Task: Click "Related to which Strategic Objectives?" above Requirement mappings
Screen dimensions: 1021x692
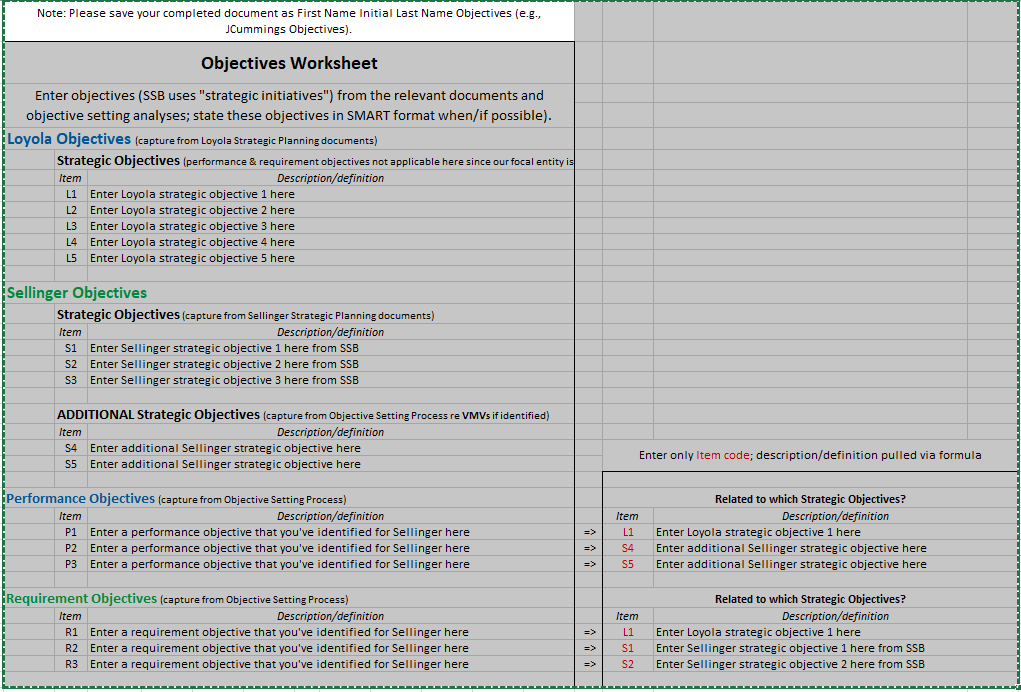Action: click(x=810, y=599)
